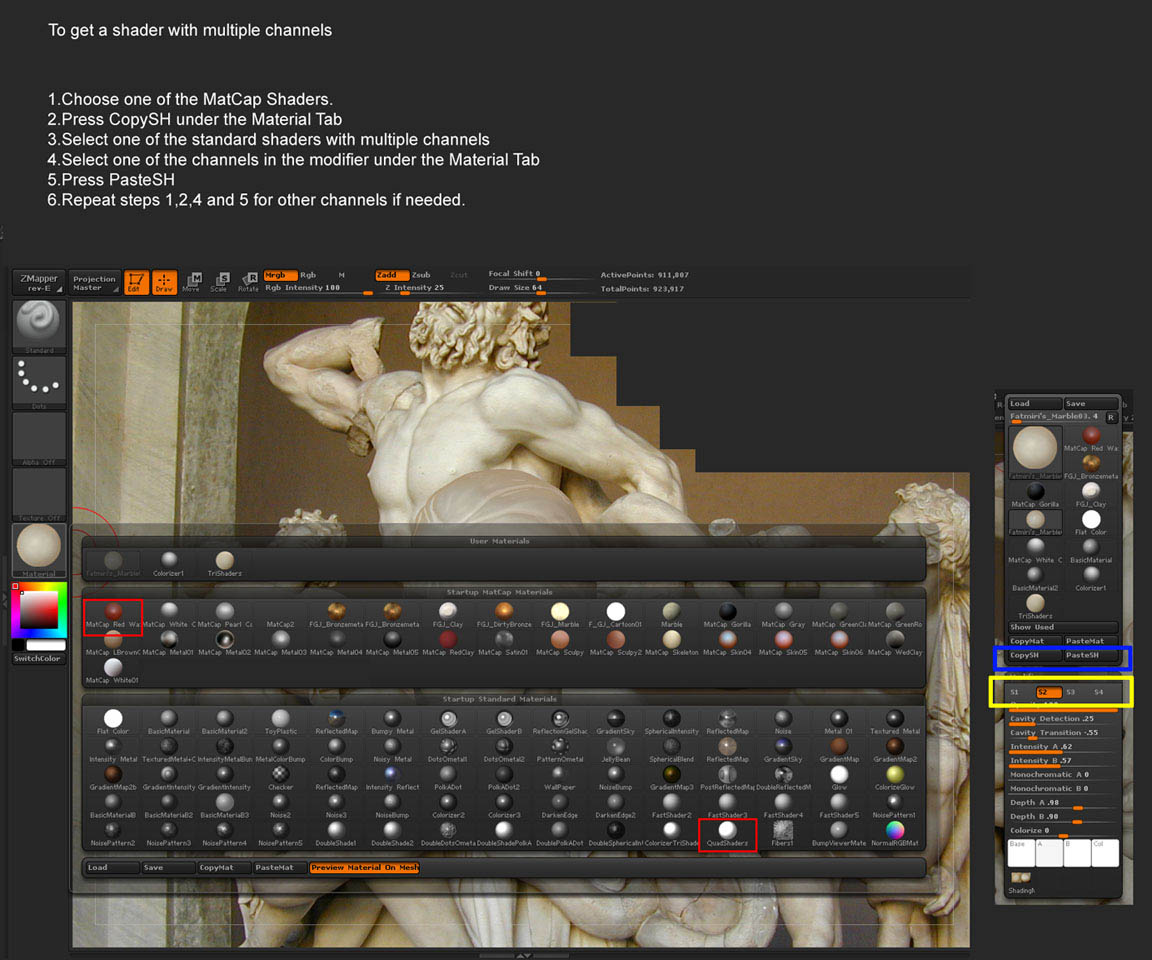Screen dimensions: 1152x960
Task: Select the FGJ_Marble material
Action: tap(560, 616)
